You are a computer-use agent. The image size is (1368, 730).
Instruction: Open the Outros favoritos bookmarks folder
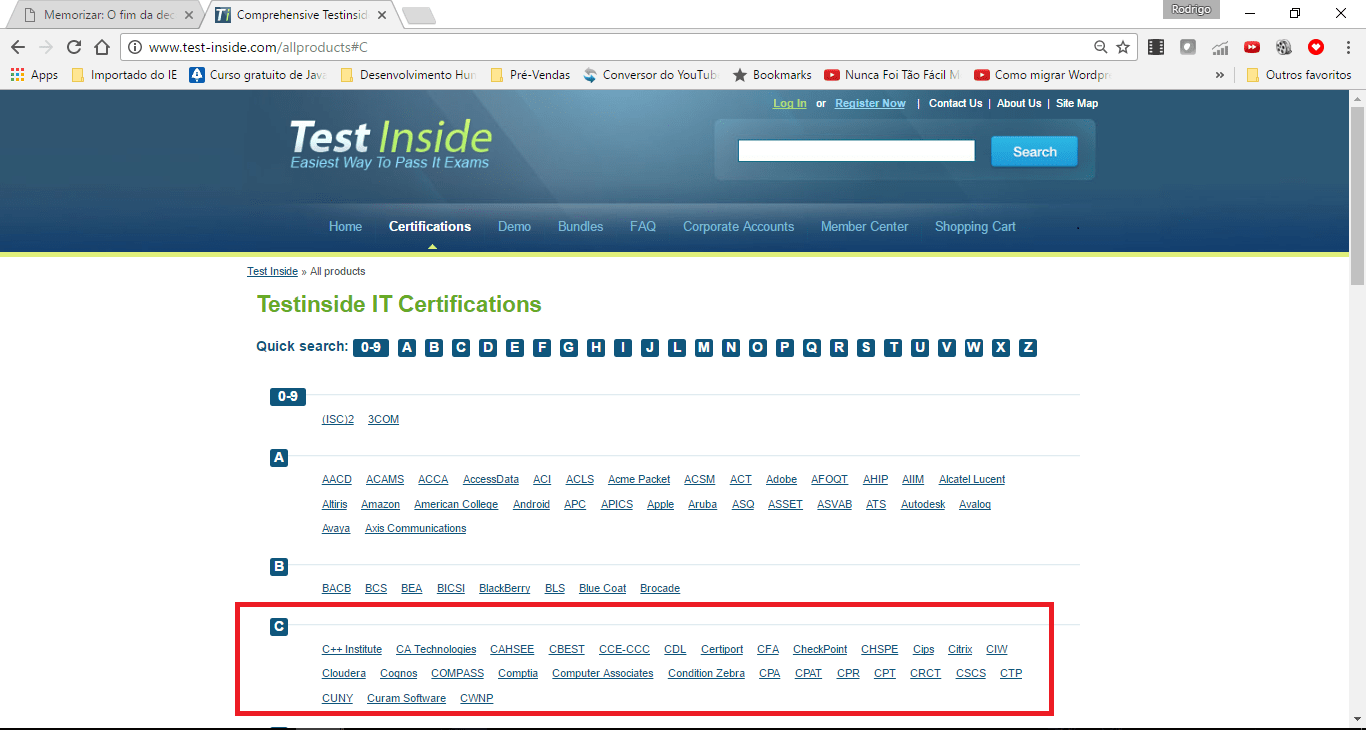(1298, 75)
